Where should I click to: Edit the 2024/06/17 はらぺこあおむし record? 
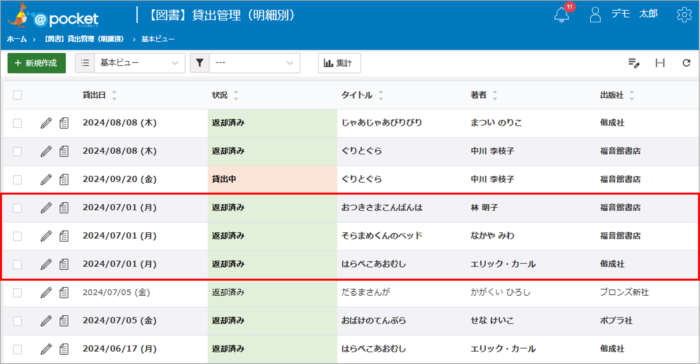(x=46, y=349)
